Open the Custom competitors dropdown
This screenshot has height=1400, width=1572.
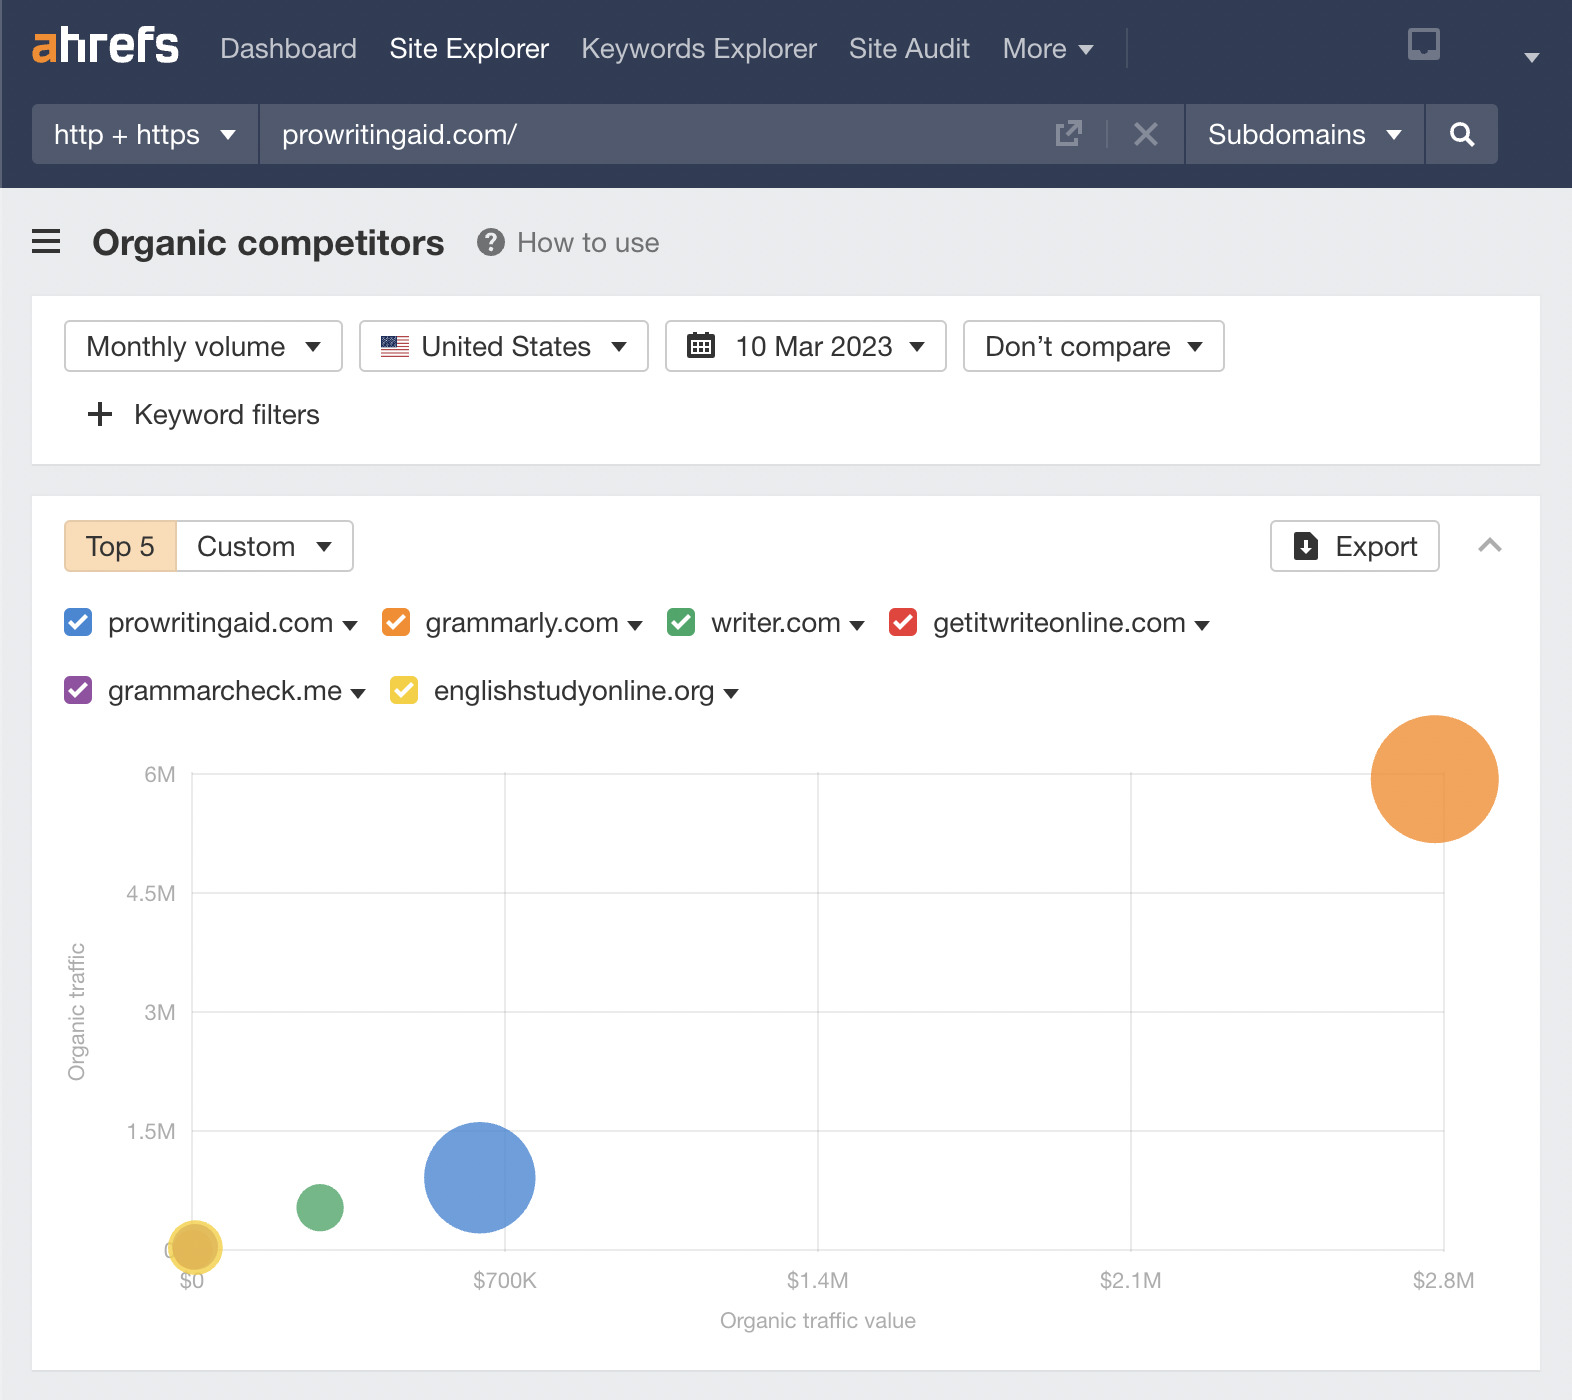tap(264, 546)
